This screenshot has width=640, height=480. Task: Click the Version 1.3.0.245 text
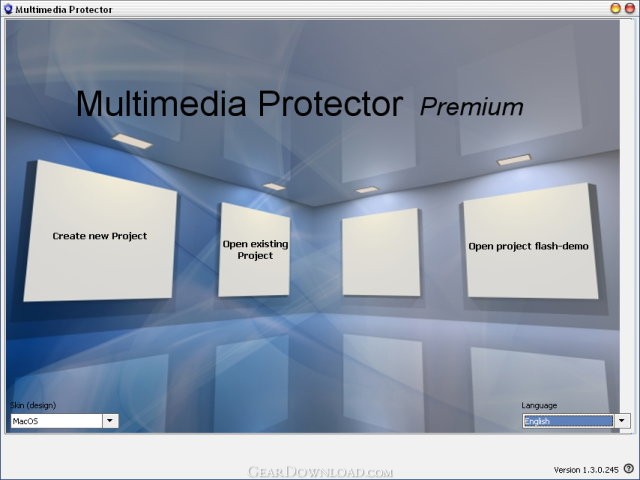pos(586,470)
